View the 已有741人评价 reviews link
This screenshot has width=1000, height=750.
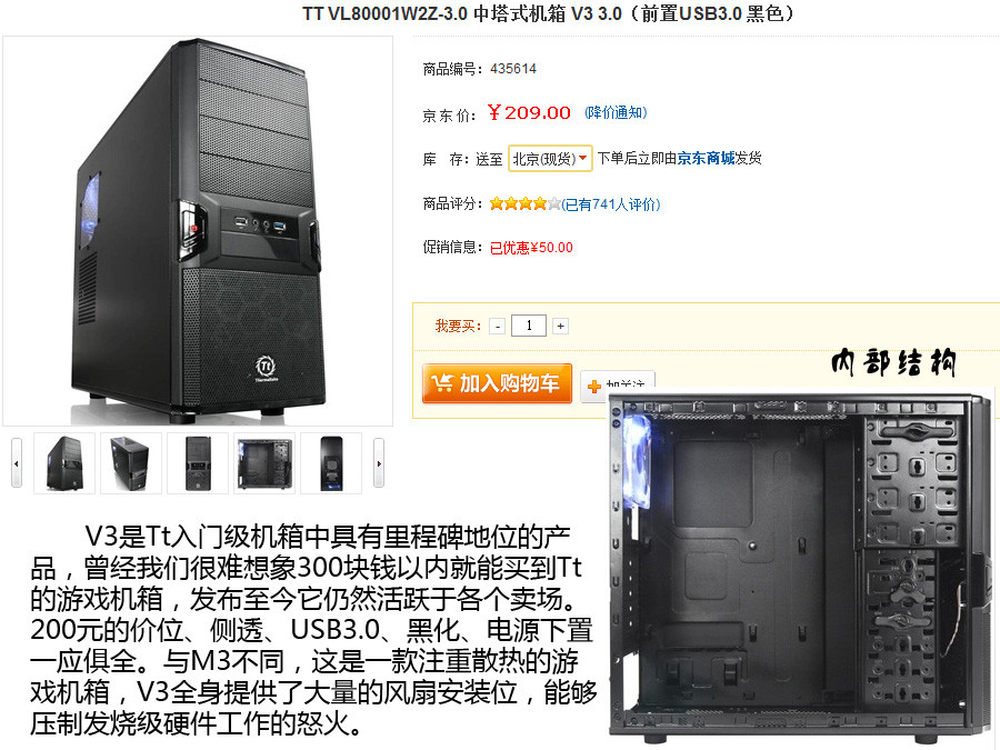611,204
